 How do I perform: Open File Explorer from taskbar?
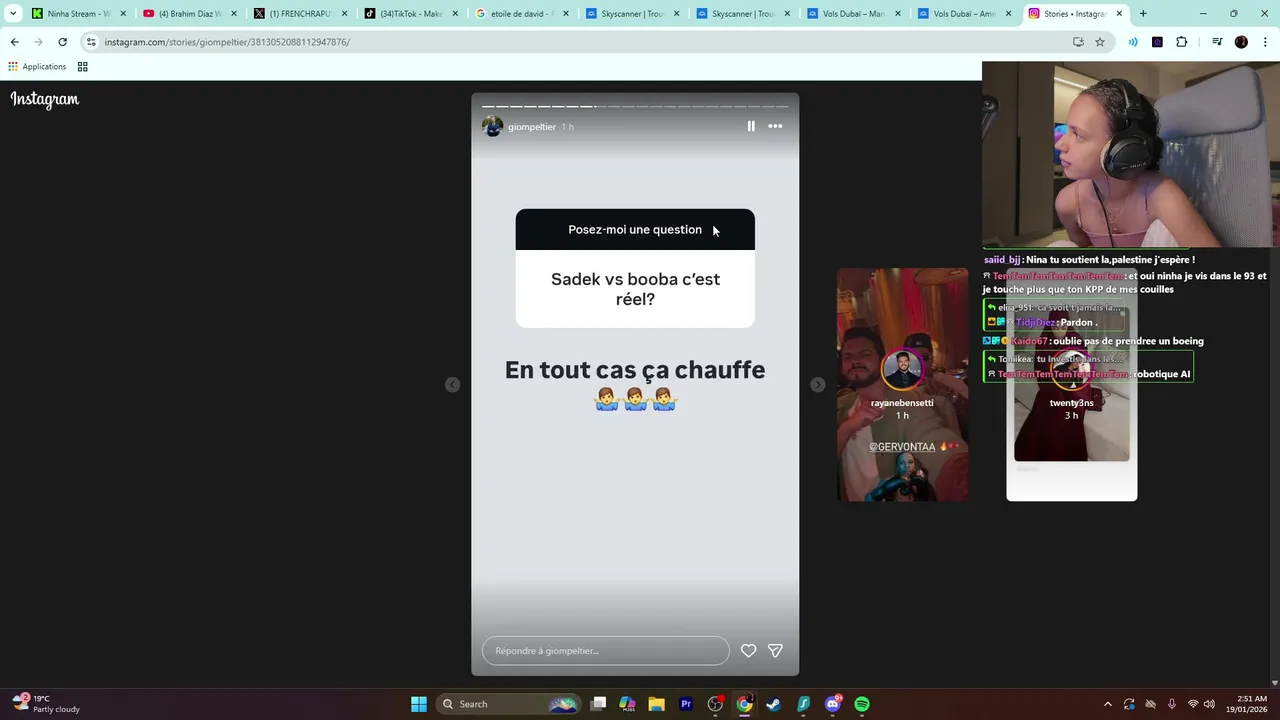pyautogui.click(x=656, y=704)
